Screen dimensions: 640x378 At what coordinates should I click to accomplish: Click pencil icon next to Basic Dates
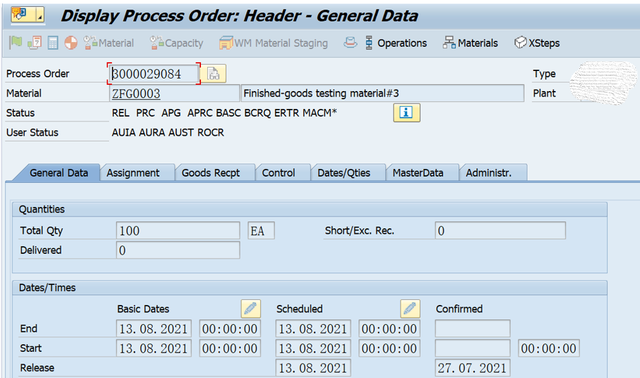coord(251,309)
